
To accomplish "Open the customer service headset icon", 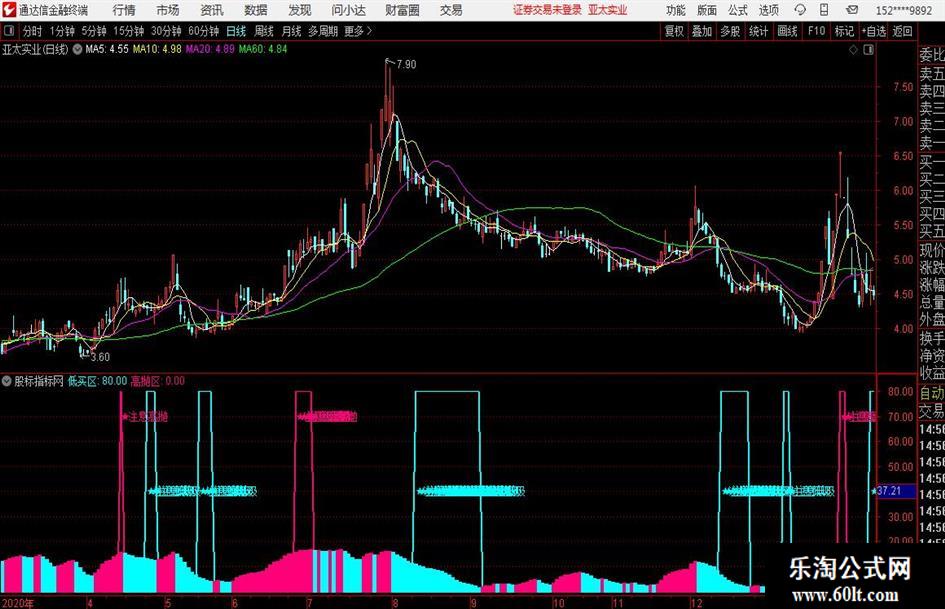I will pos(800,10).
